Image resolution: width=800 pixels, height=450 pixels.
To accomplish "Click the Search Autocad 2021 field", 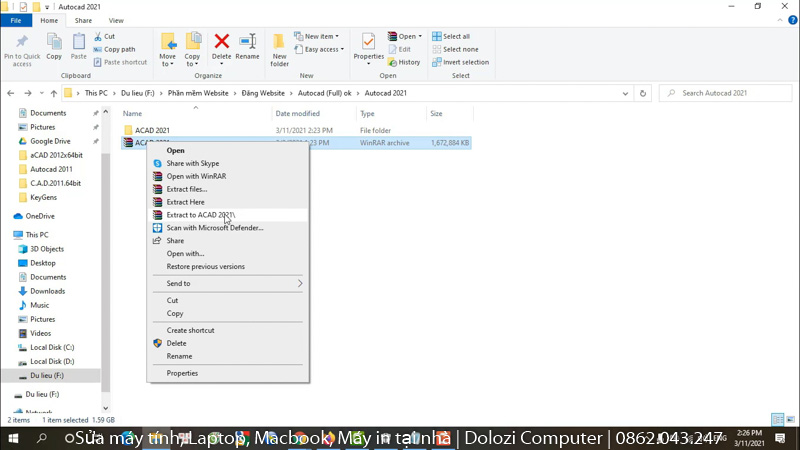I will [725, 93].
